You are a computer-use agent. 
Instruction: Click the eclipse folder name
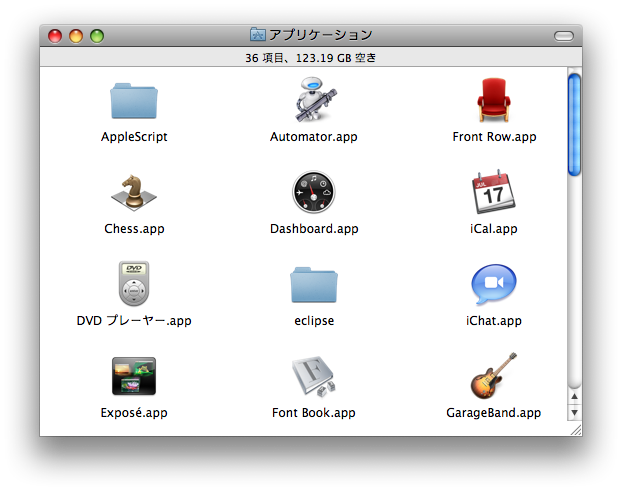coord(314,320)
